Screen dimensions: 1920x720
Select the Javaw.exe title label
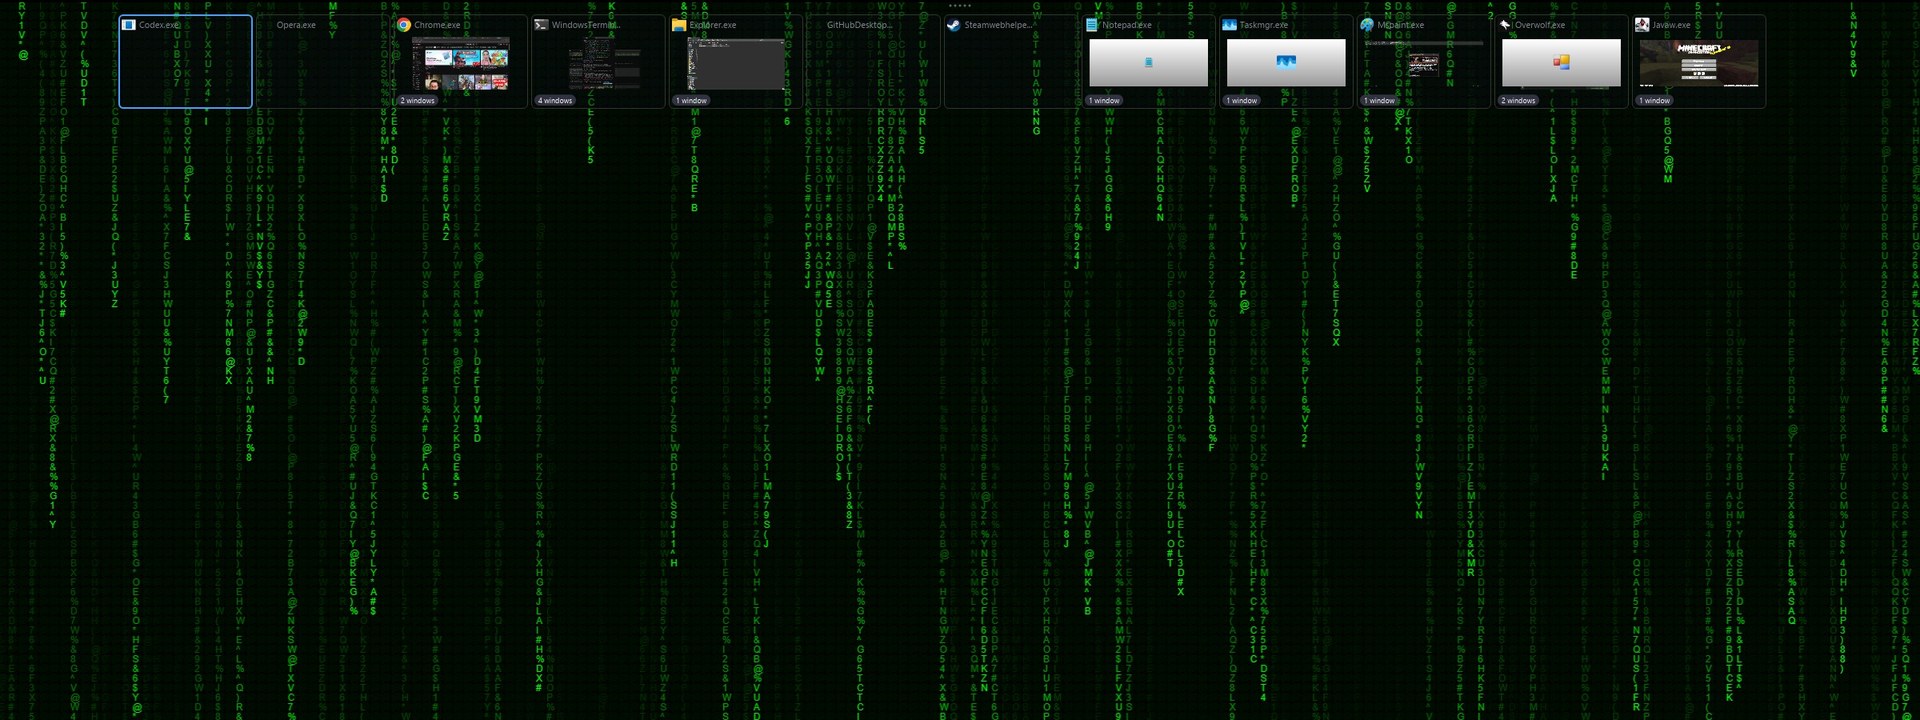pyautogui.click(x=1671, y=25)
